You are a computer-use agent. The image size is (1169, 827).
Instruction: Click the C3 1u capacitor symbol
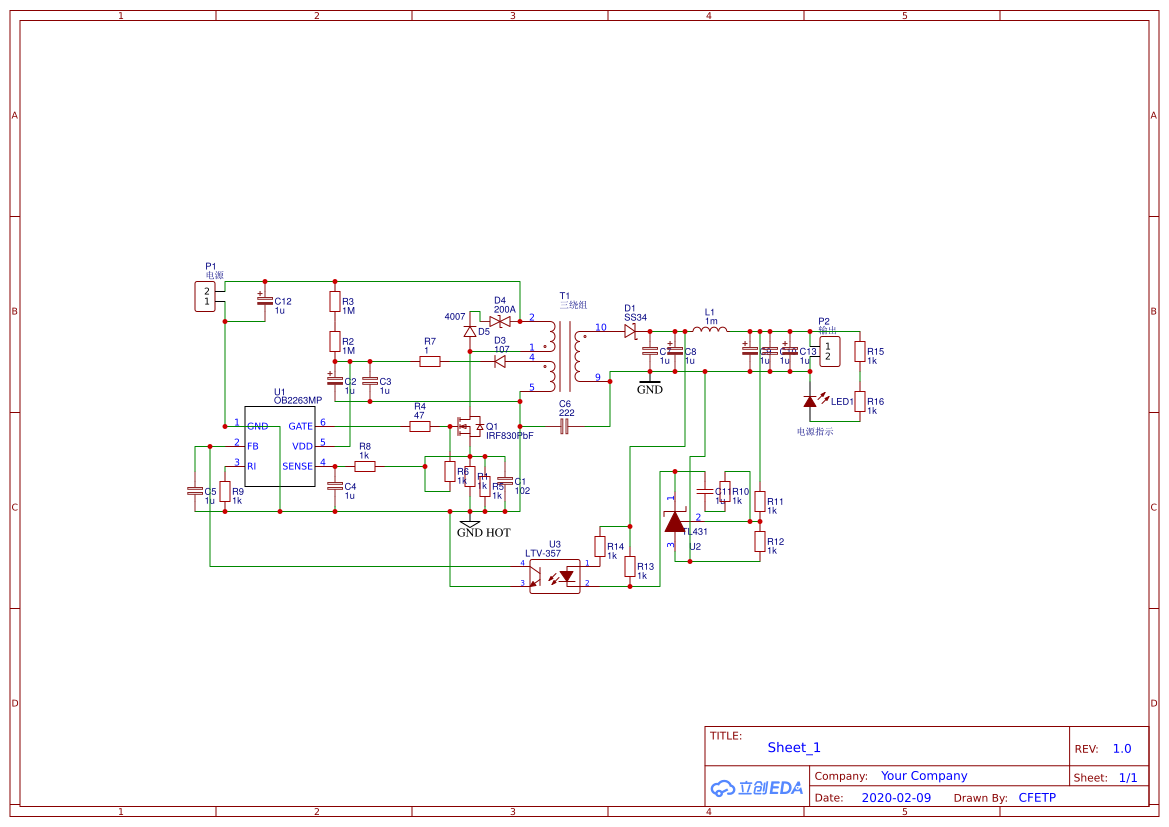pyautogui.click(x=370, y=381)
